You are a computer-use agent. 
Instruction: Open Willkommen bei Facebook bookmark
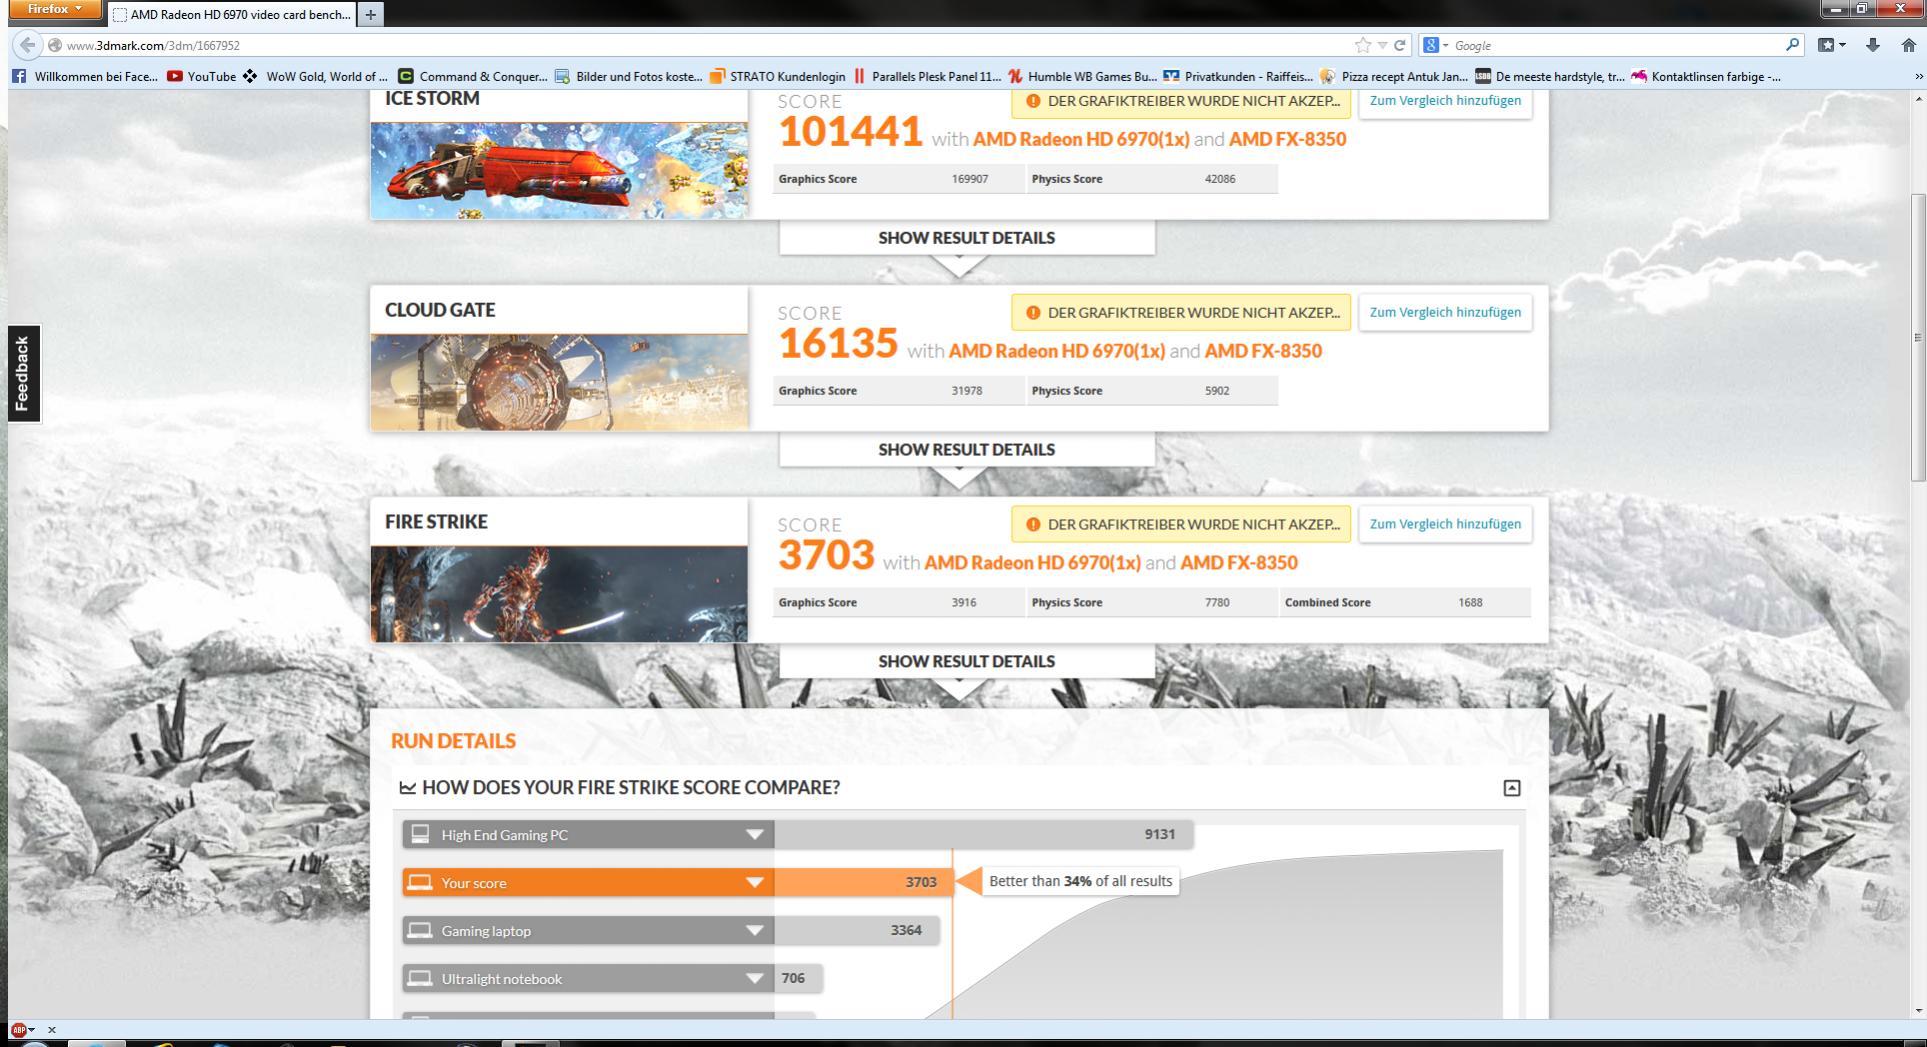pyautogui.click(x=85, y=76)
